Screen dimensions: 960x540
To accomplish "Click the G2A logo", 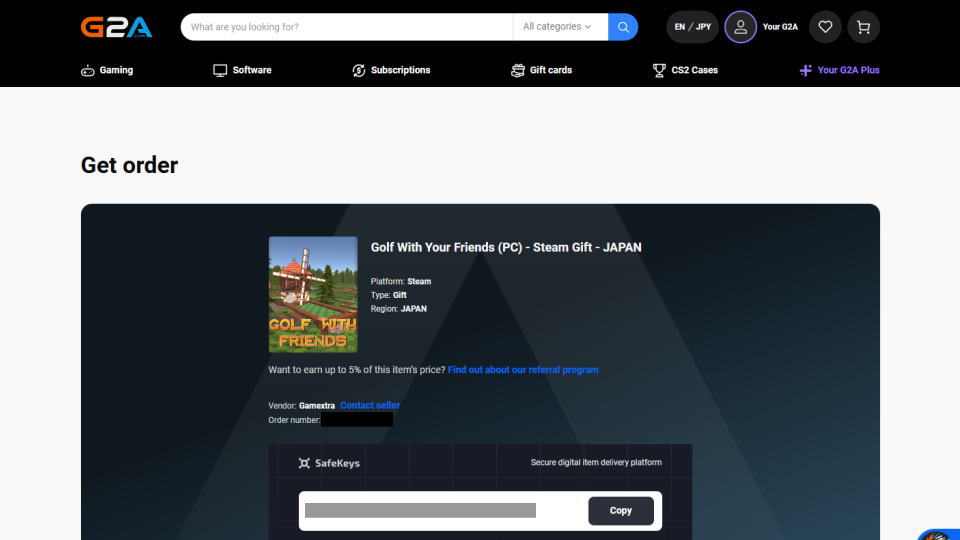I will point(116,27).
